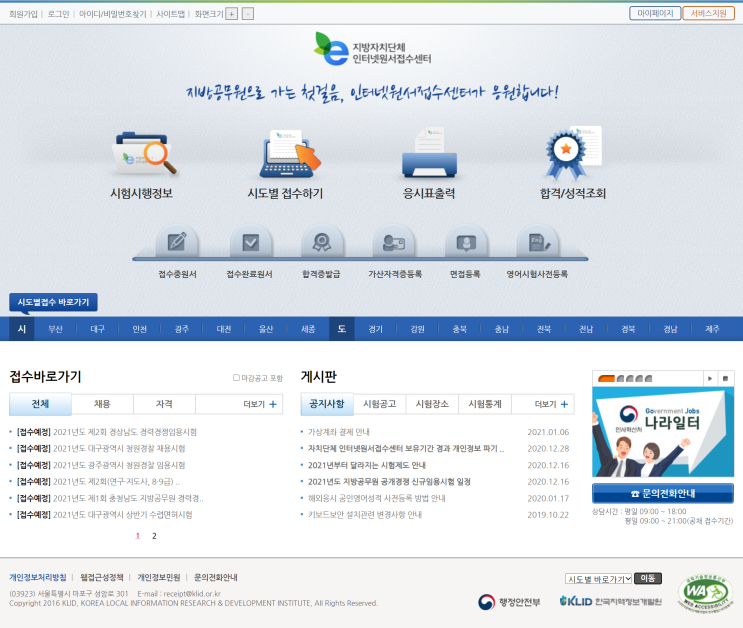The height and width of the screenshot is (628, 743).
Task: Open the 개인정보민원 footer link
Action: (x=159, y=577)
